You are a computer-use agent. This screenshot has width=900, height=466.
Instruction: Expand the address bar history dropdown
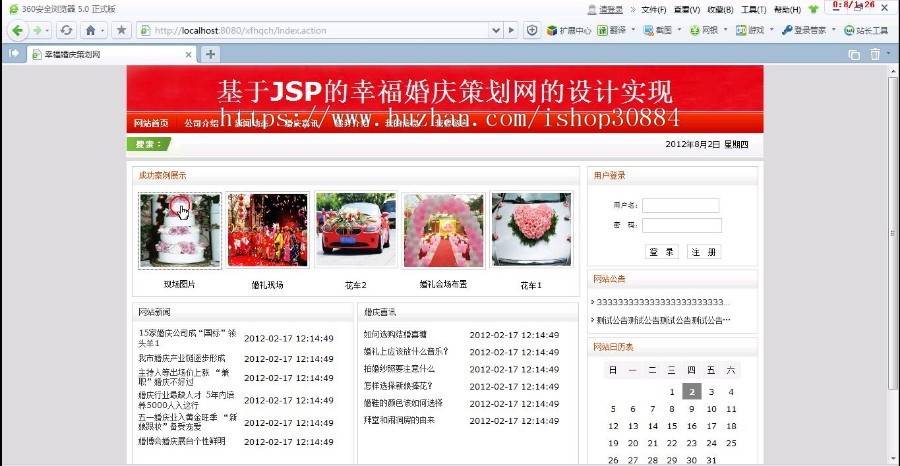496,30
